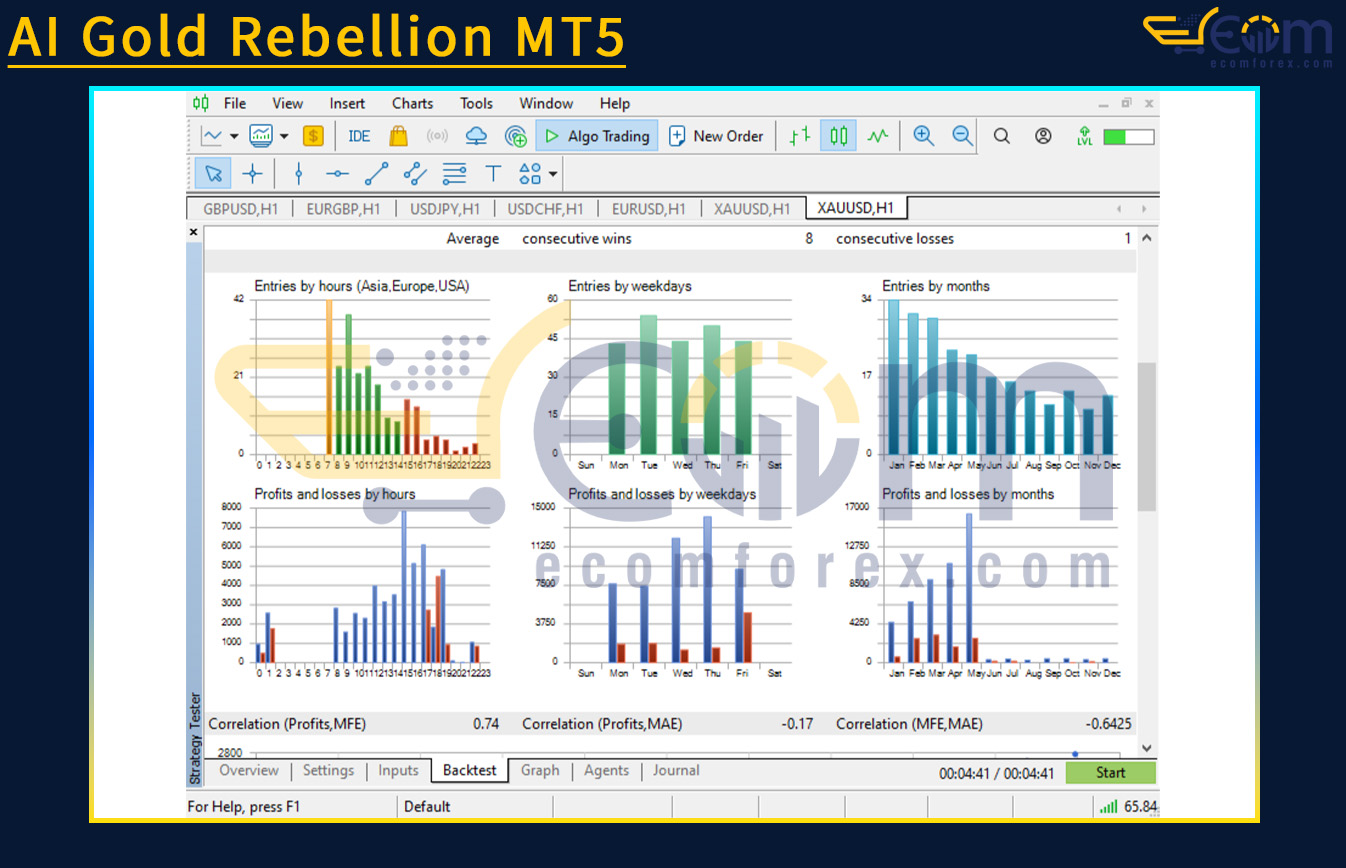Open the IDE MetaEditor button
Viewport: 1346px width, 868px height.
tap(359, 136)
